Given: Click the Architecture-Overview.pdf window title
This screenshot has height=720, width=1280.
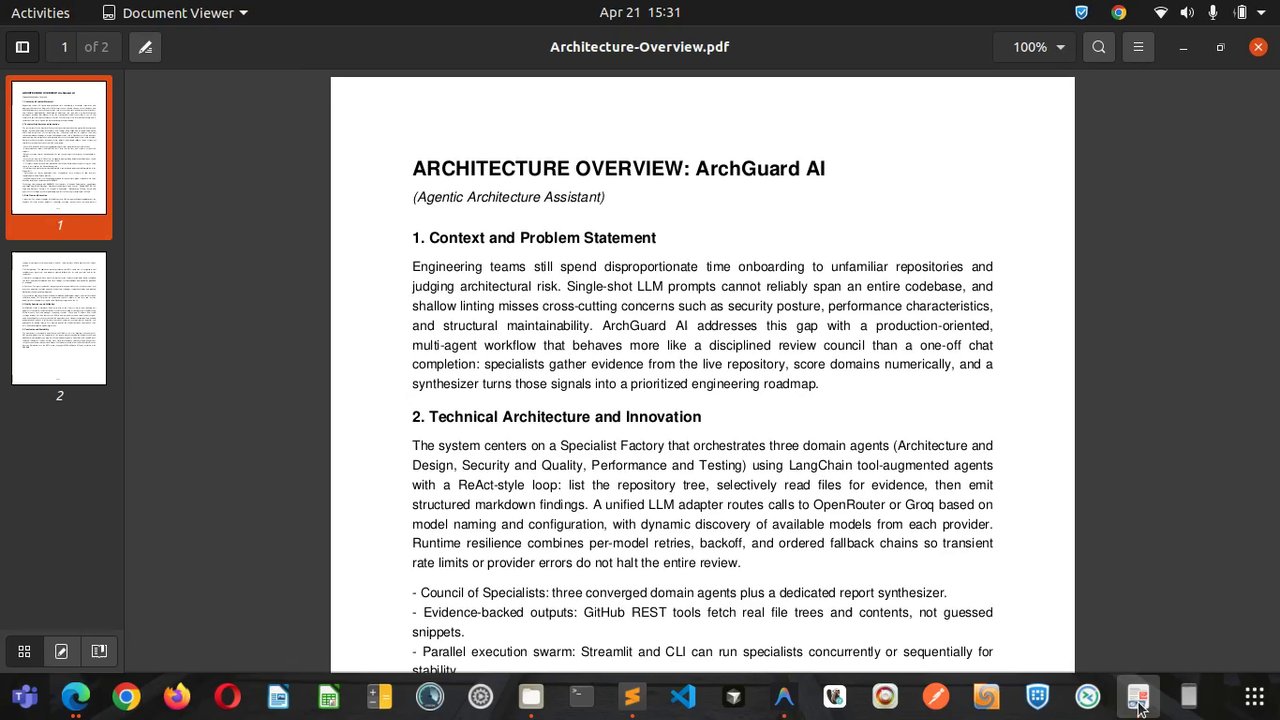Looking at the screenshot, I should pos(639,47).
